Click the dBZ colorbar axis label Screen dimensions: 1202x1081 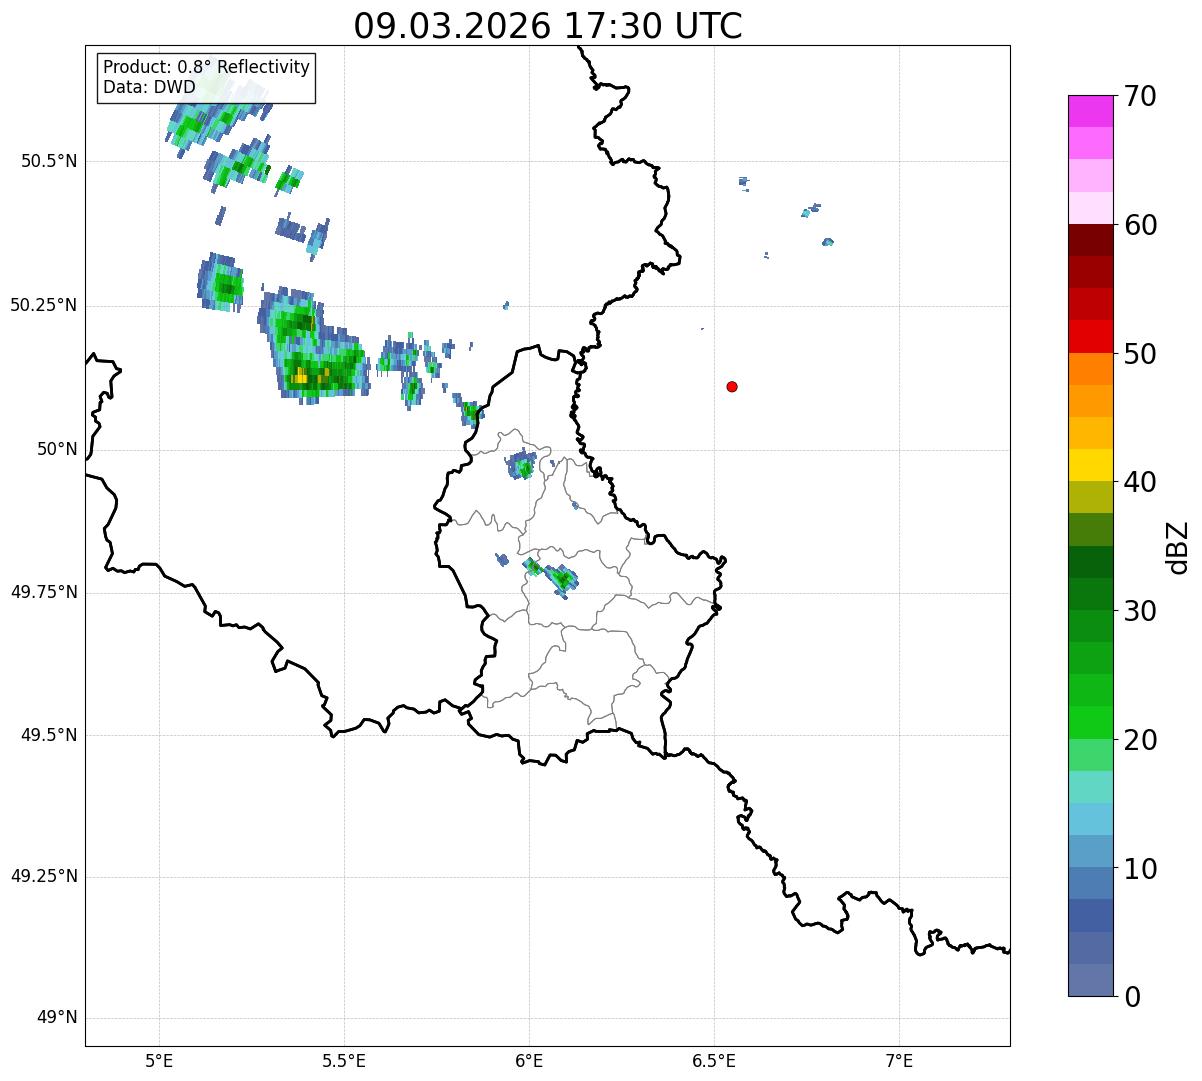1178,547
